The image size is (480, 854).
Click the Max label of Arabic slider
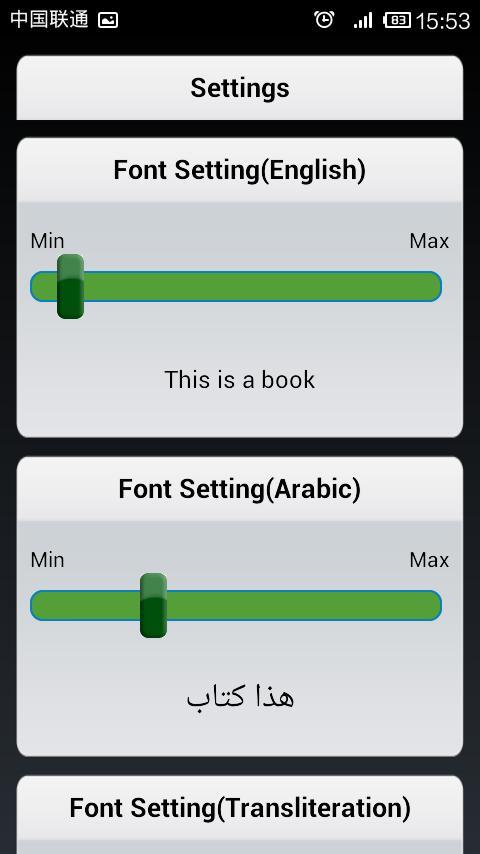click(429, 559)
